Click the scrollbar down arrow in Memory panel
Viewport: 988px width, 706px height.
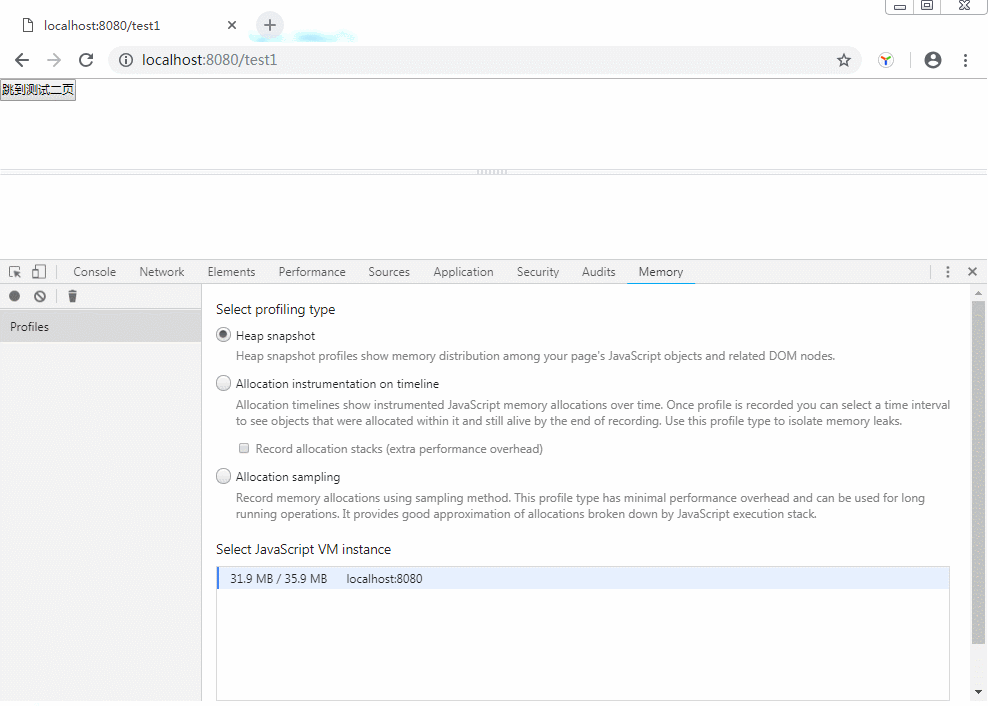[978, 692]
